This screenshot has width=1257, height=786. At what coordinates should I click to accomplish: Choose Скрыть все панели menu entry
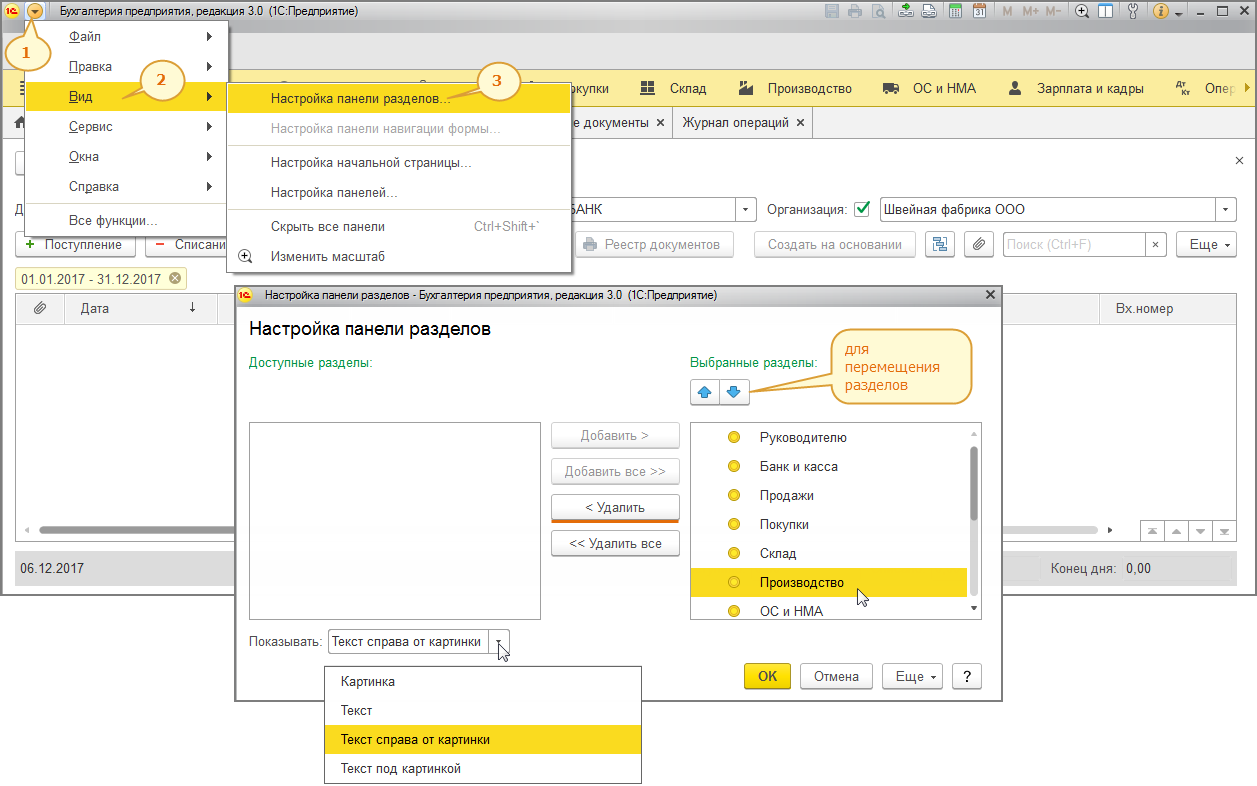pyautogui.click(x=400, y=226)
